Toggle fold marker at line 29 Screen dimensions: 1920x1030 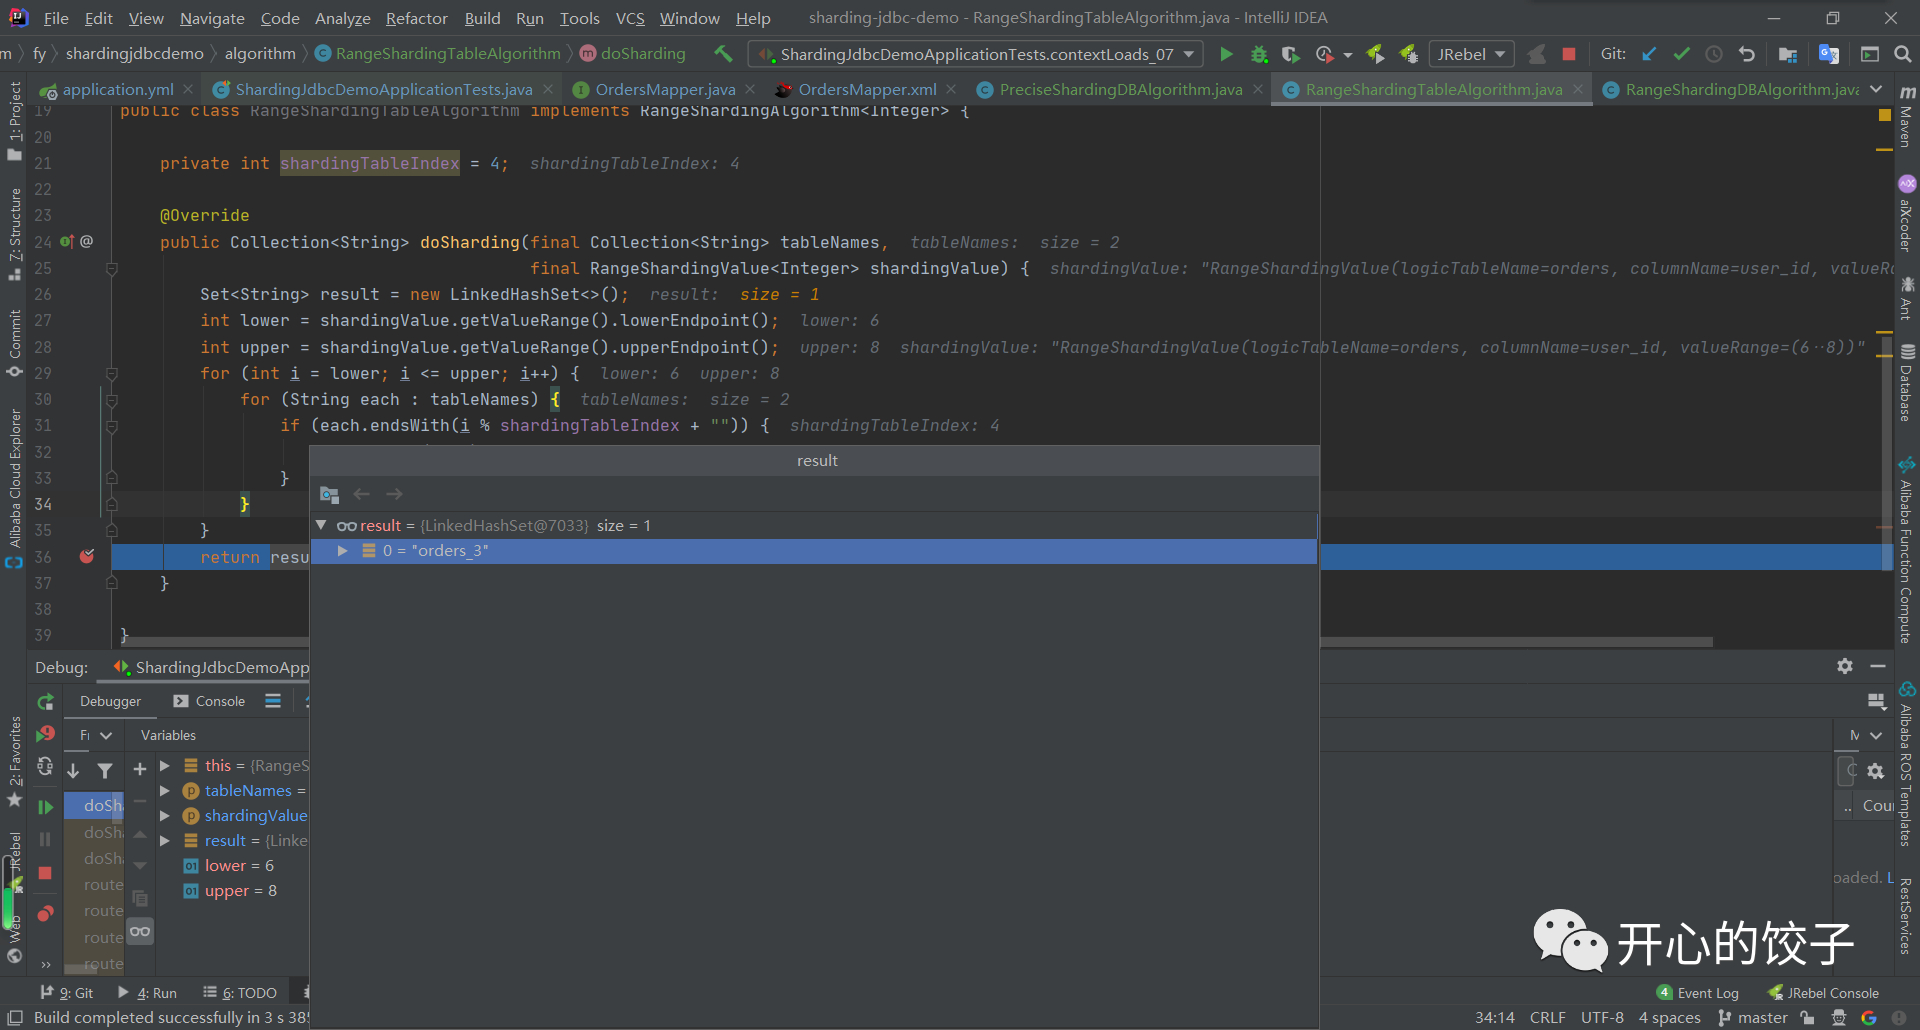click(x=112, y=373)
